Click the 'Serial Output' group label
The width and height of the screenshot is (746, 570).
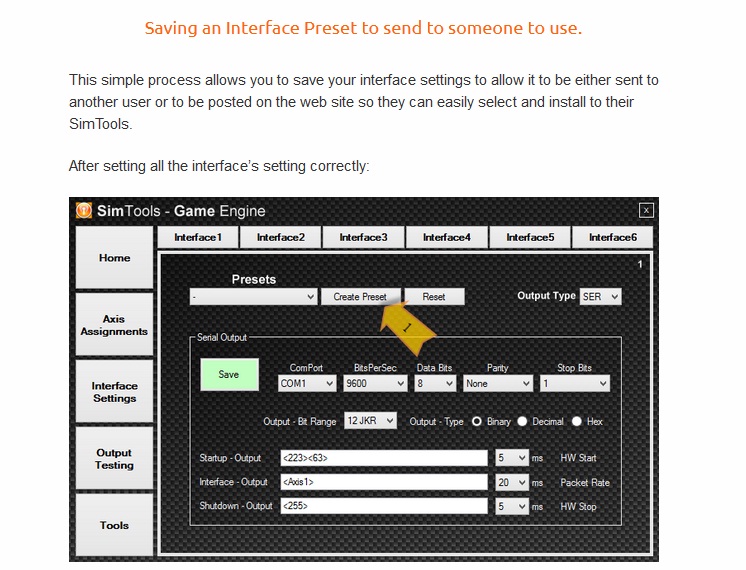pos(222,337)
